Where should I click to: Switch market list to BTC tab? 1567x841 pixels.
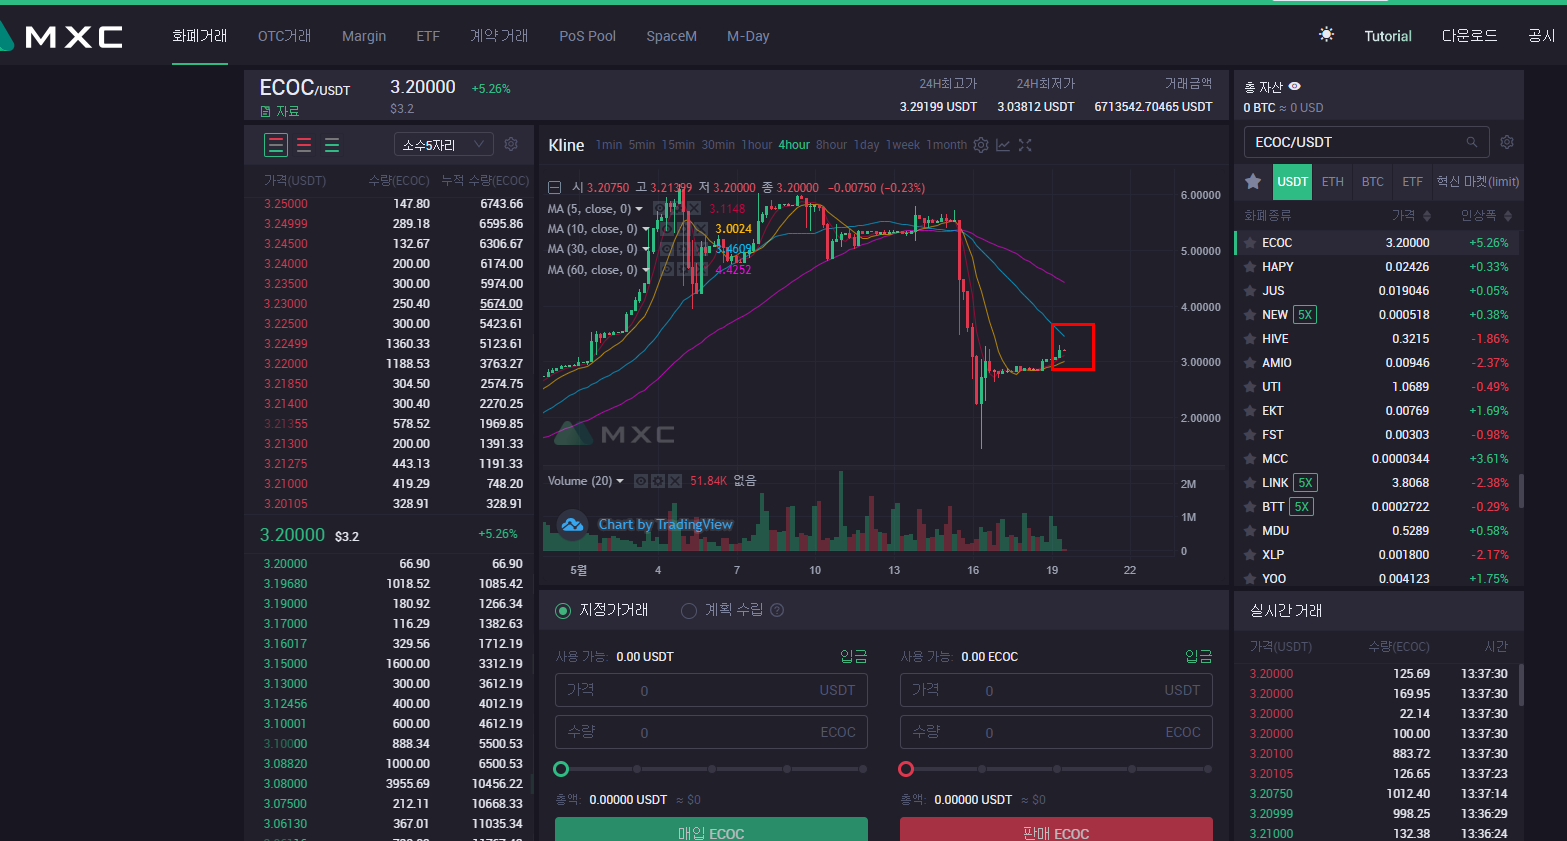[1373, 182]
